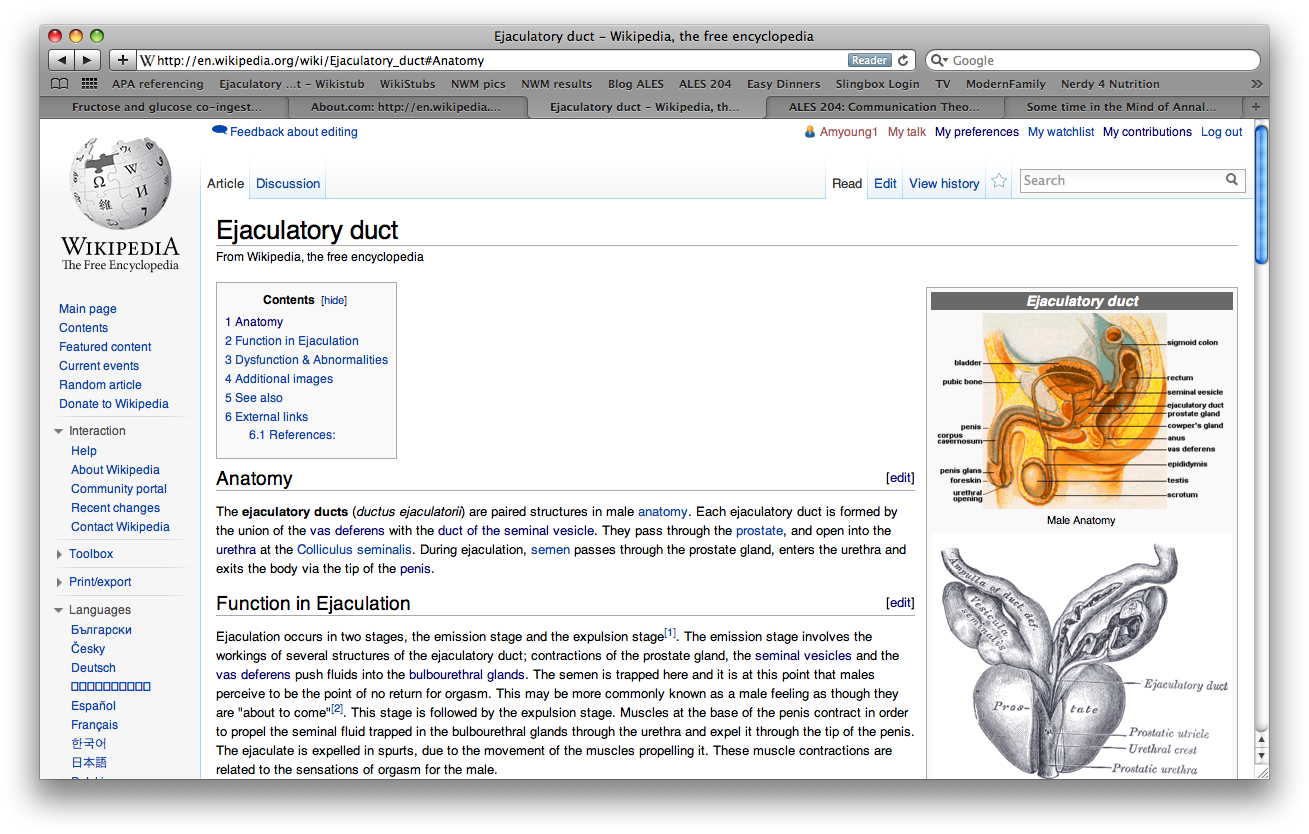Open the Discussion tab
The width and height of the screenshot is (1309, 834).
tap(288, 184)
